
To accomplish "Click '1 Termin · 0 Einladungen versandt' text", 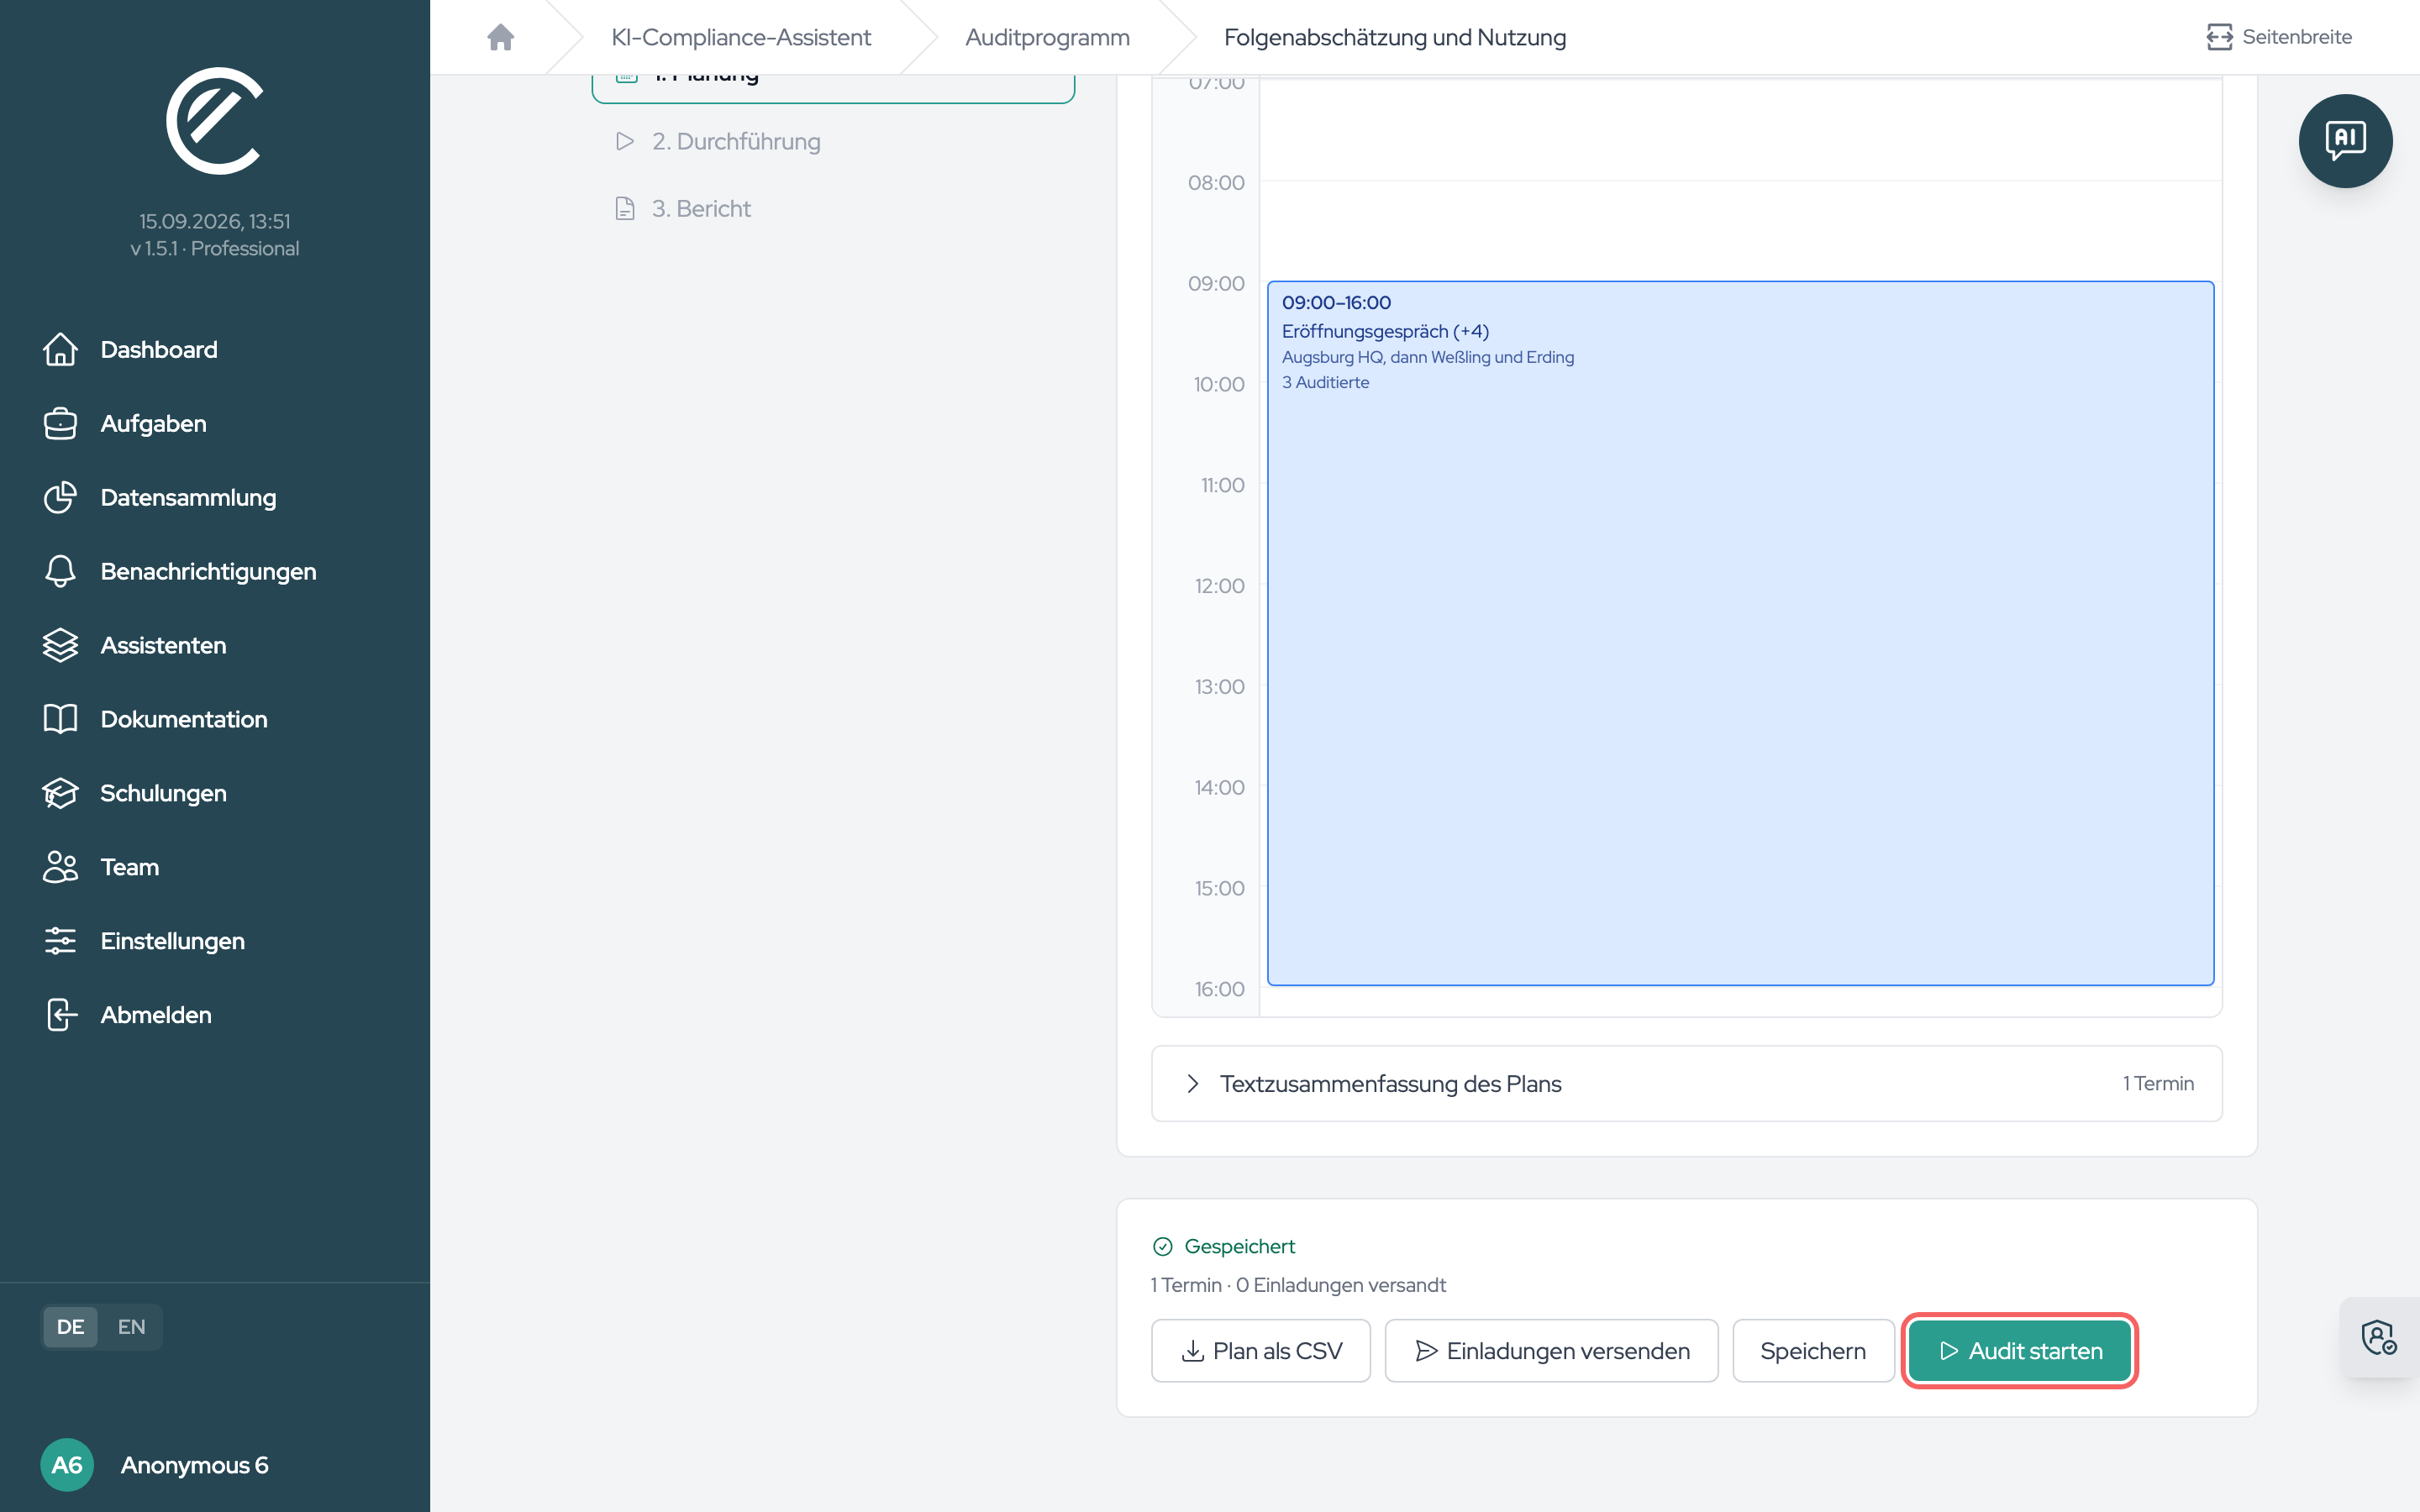I will coord(1298,1285).
